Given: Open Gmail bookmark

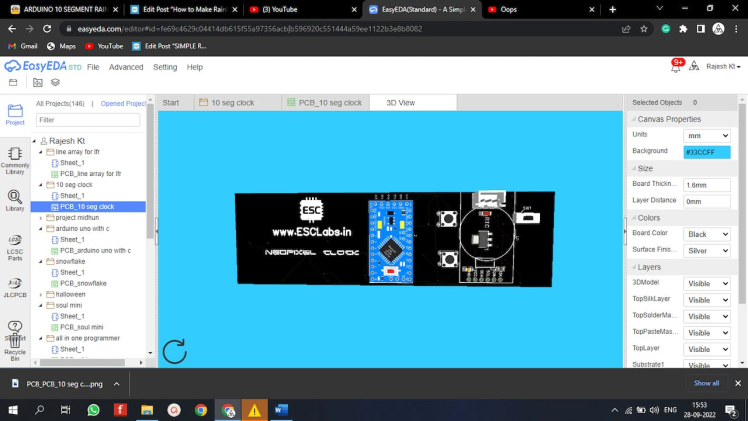Looking at the screenshot, I should point(23,46).
